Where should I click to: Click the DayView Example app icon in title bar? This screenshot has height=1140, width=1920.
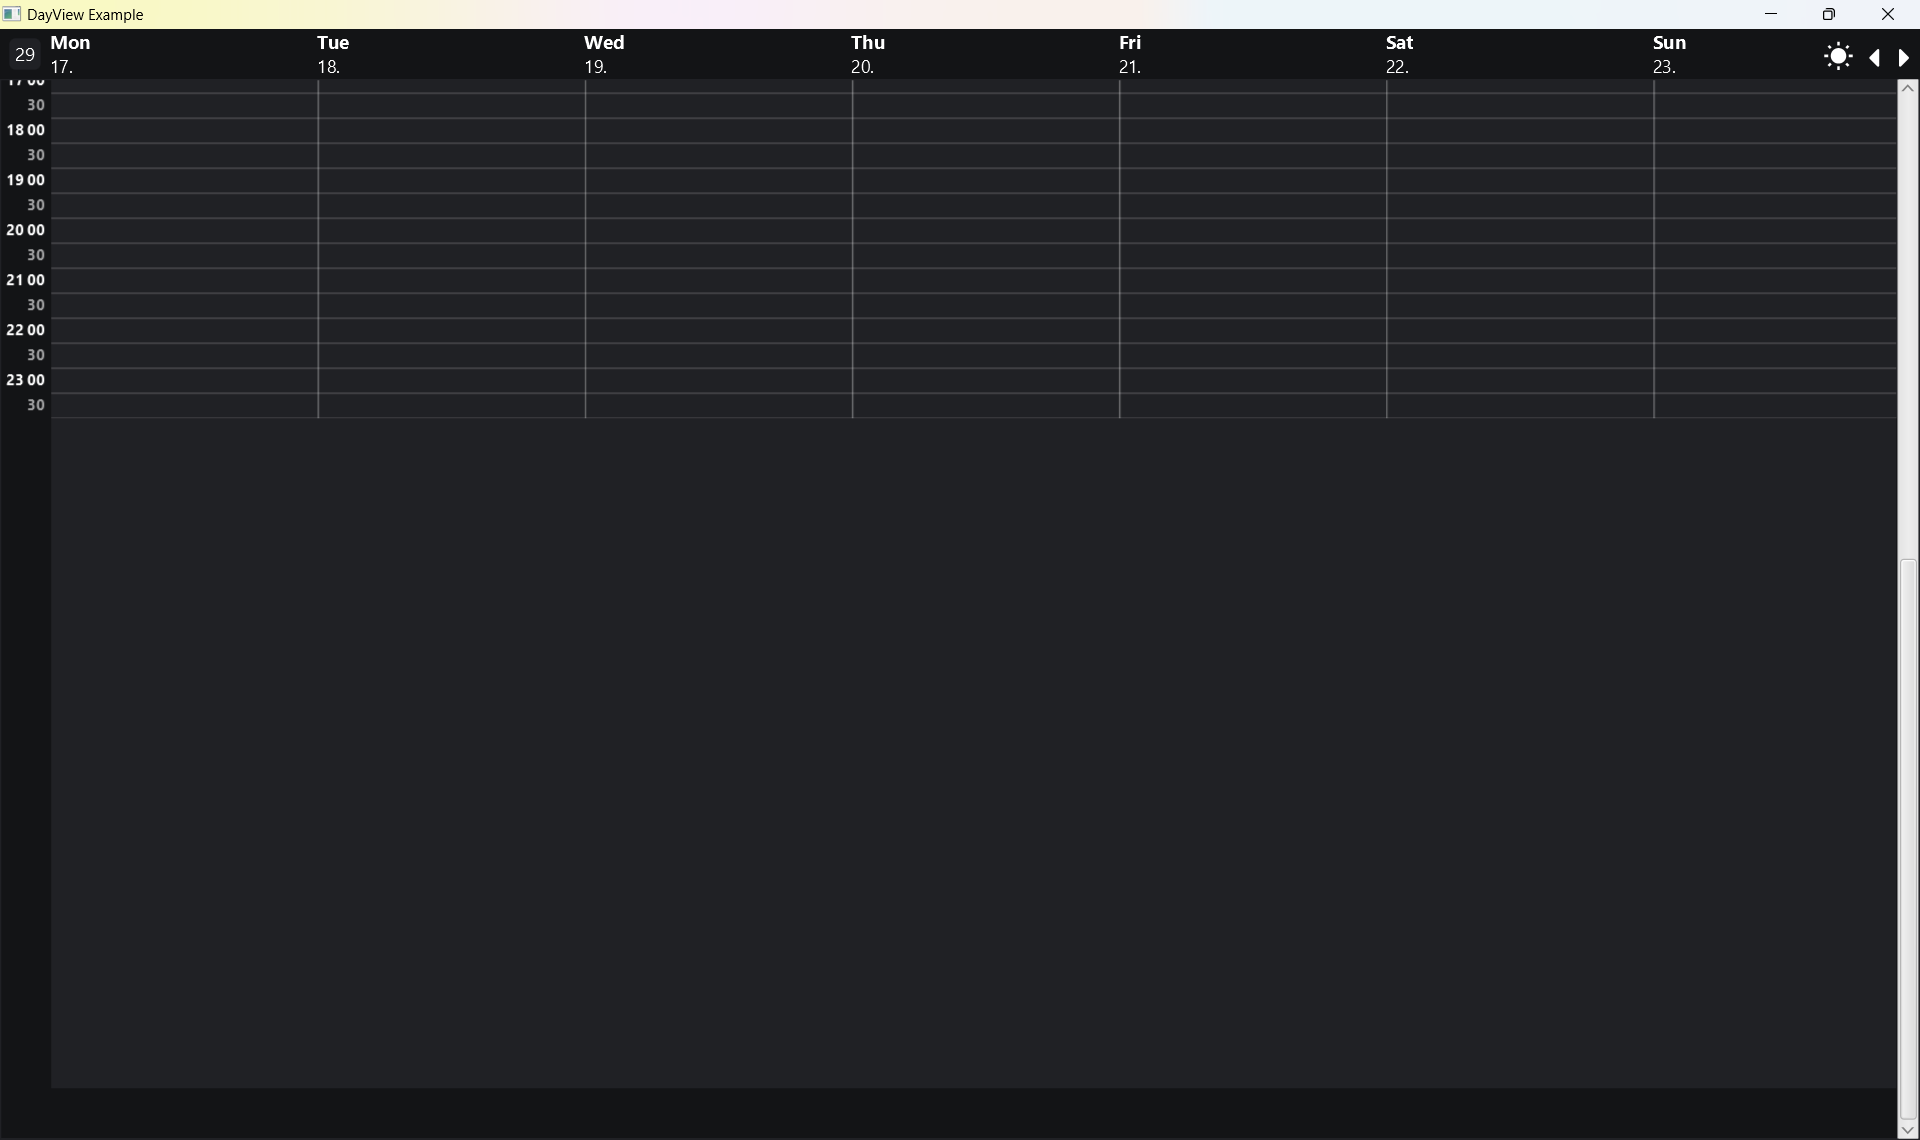click(x=12, y=14)
